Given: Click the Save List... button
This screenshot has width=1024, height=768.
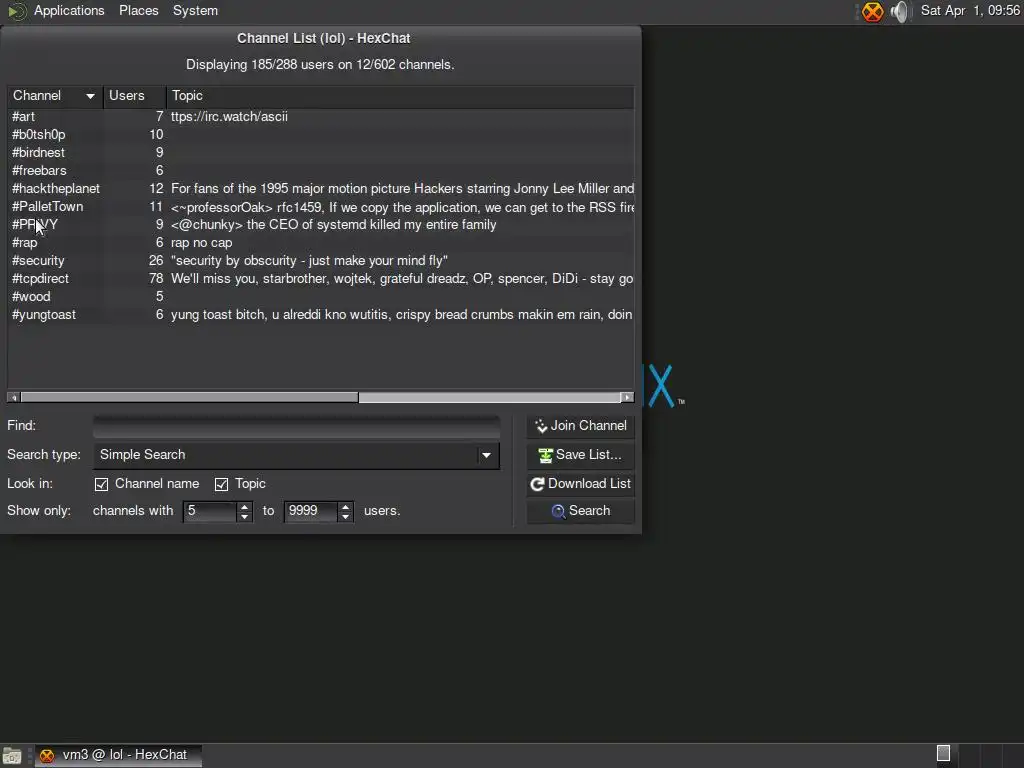Looking at the screenshot, I should (580, 455).
